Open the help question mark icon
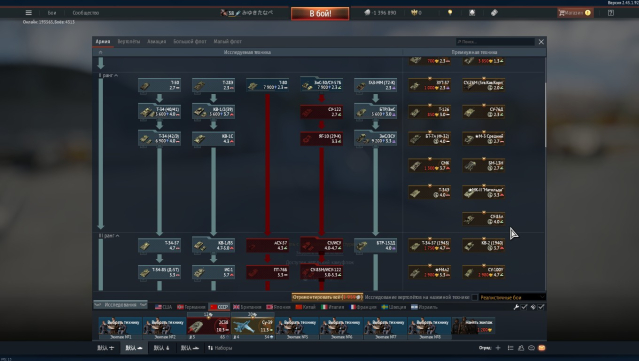The height and width of the screenshot is (361, 639). pos(610,13)
